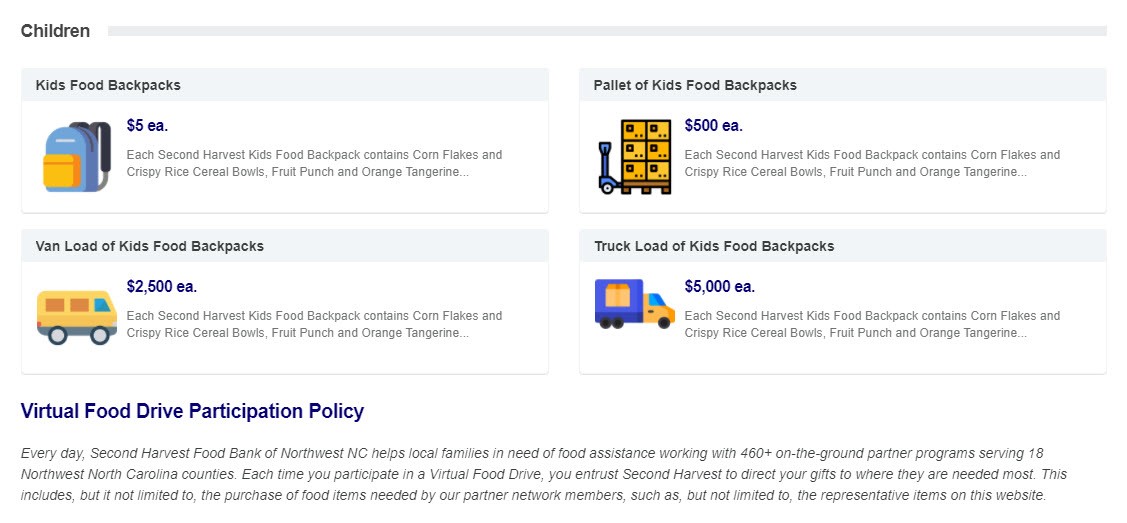
Task: Click the delivery truck icon
Action: [634, 303]
